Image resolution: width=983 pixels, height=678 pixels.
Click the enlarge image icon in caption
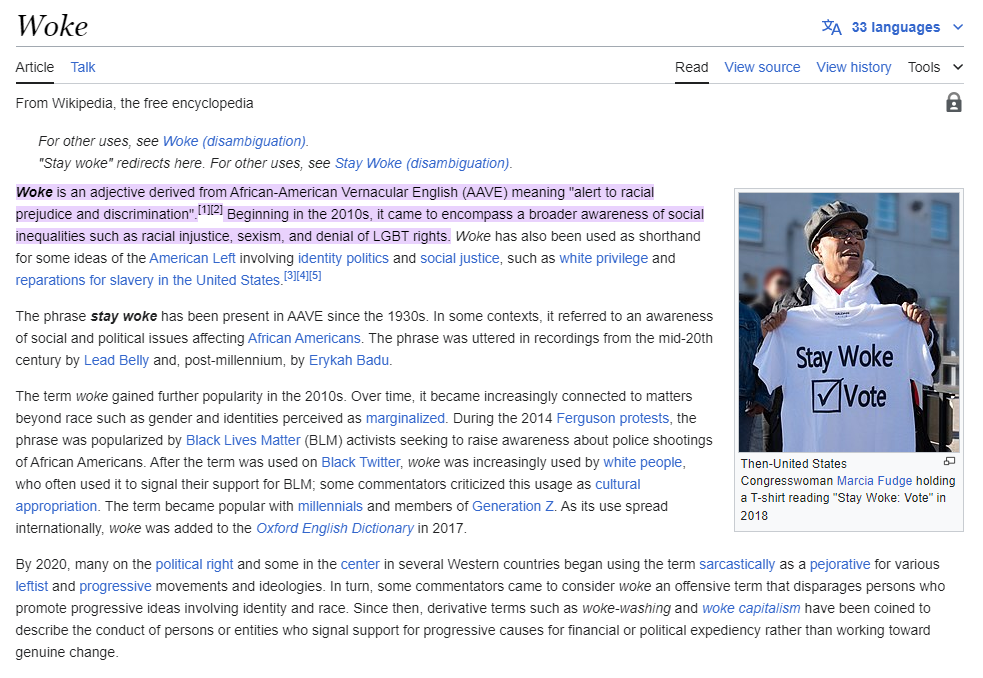point(950,462)
